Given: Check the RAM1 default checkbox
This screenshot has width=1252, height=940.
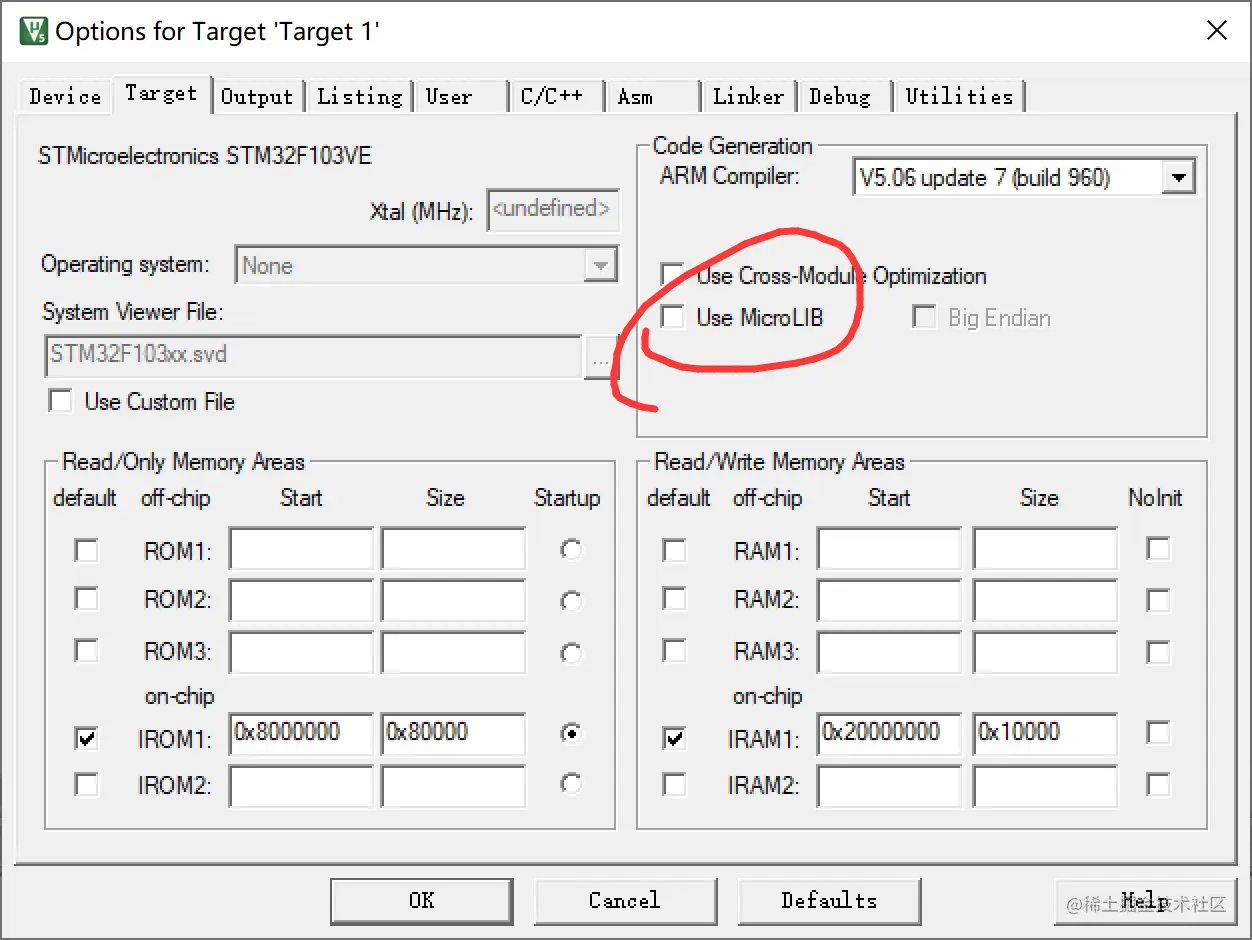Looking at the screenshot, I should (x=675, y=550).
